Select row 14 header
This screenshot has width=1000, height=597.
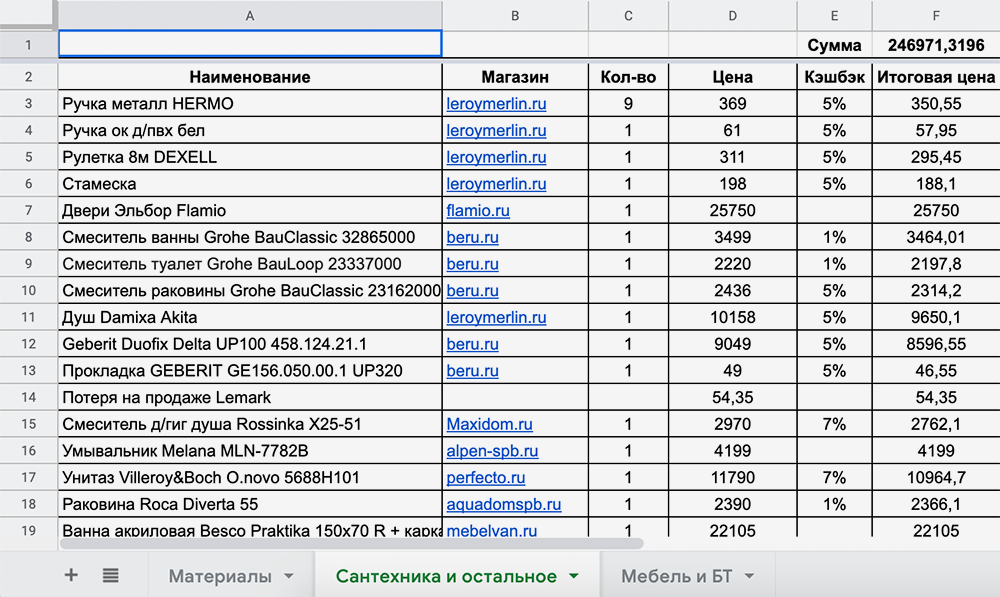tap(29, 397)
